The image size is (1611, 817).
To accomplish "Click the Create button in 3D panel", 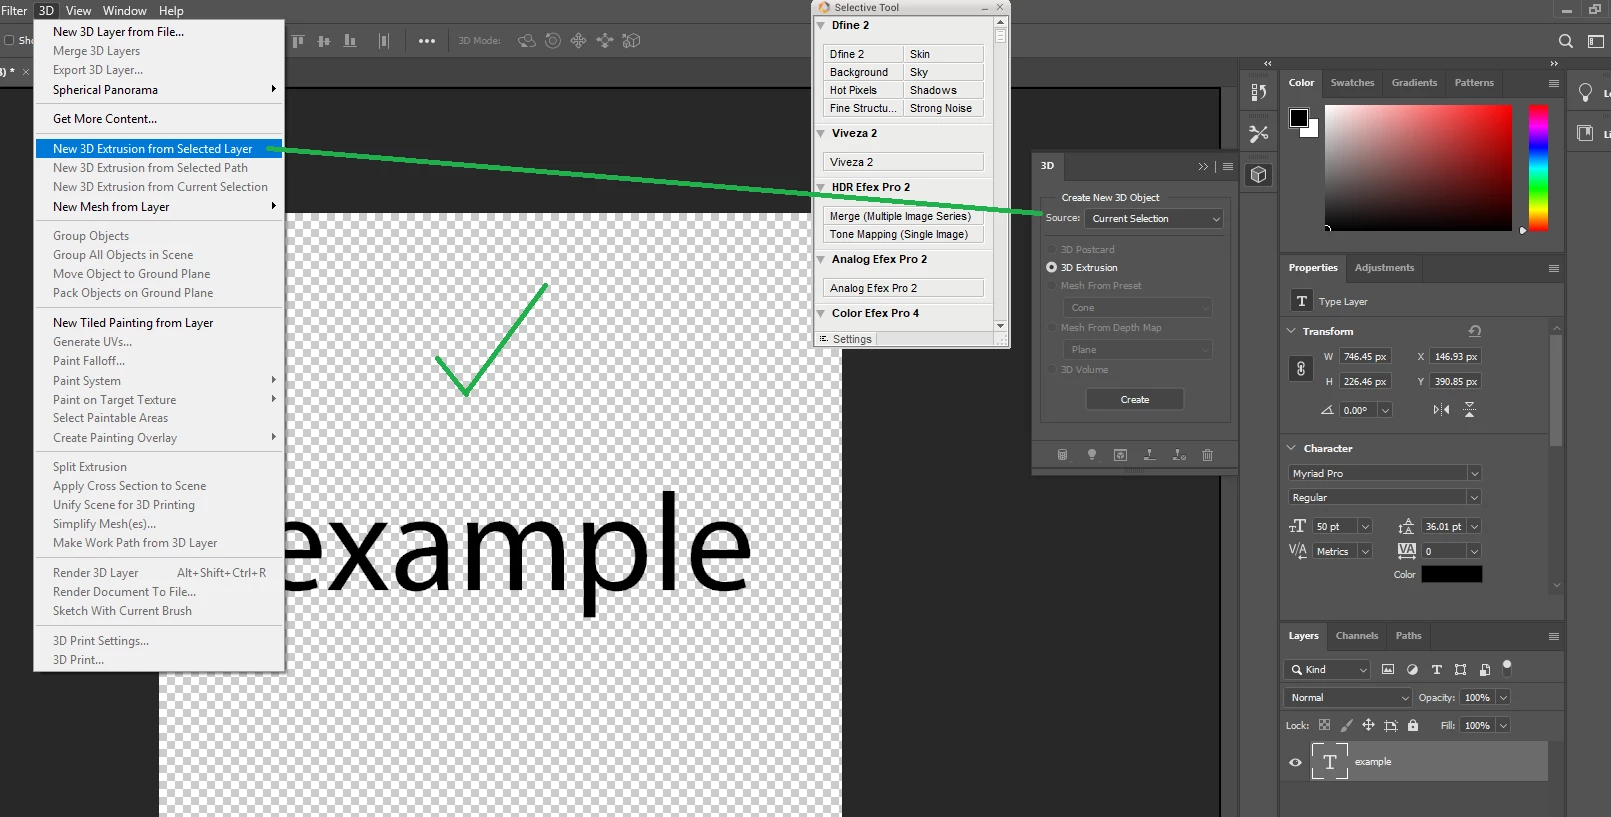I will coord(1135,400).
